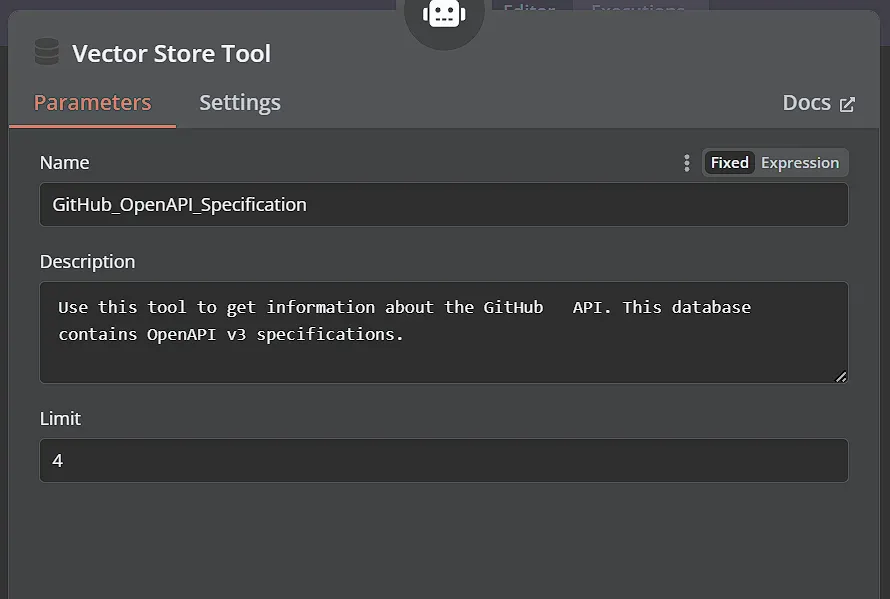Click the Description text area
Screen dimensions: 890x599
pyautogui.click(x=443, y=330)
